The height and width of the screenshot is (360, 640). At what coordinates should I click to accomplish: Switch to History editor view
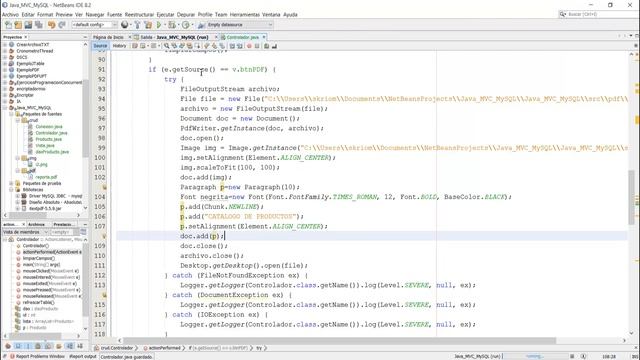pyautogui.click(x=119, y=46)
